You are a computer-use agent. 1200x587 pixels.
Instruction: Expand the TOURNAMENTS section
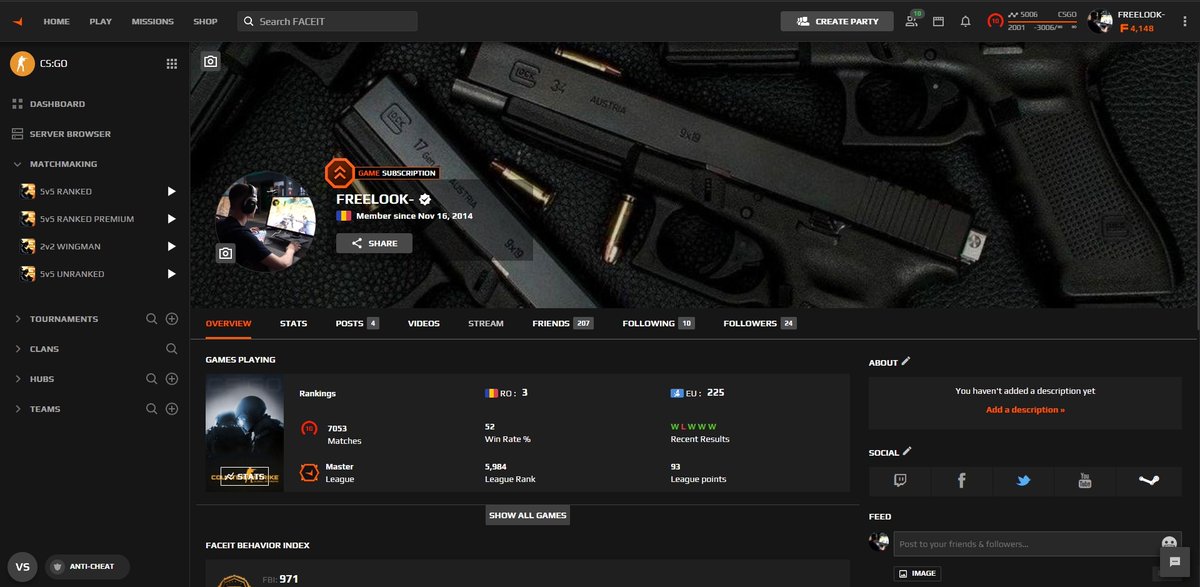coord(18,319)
